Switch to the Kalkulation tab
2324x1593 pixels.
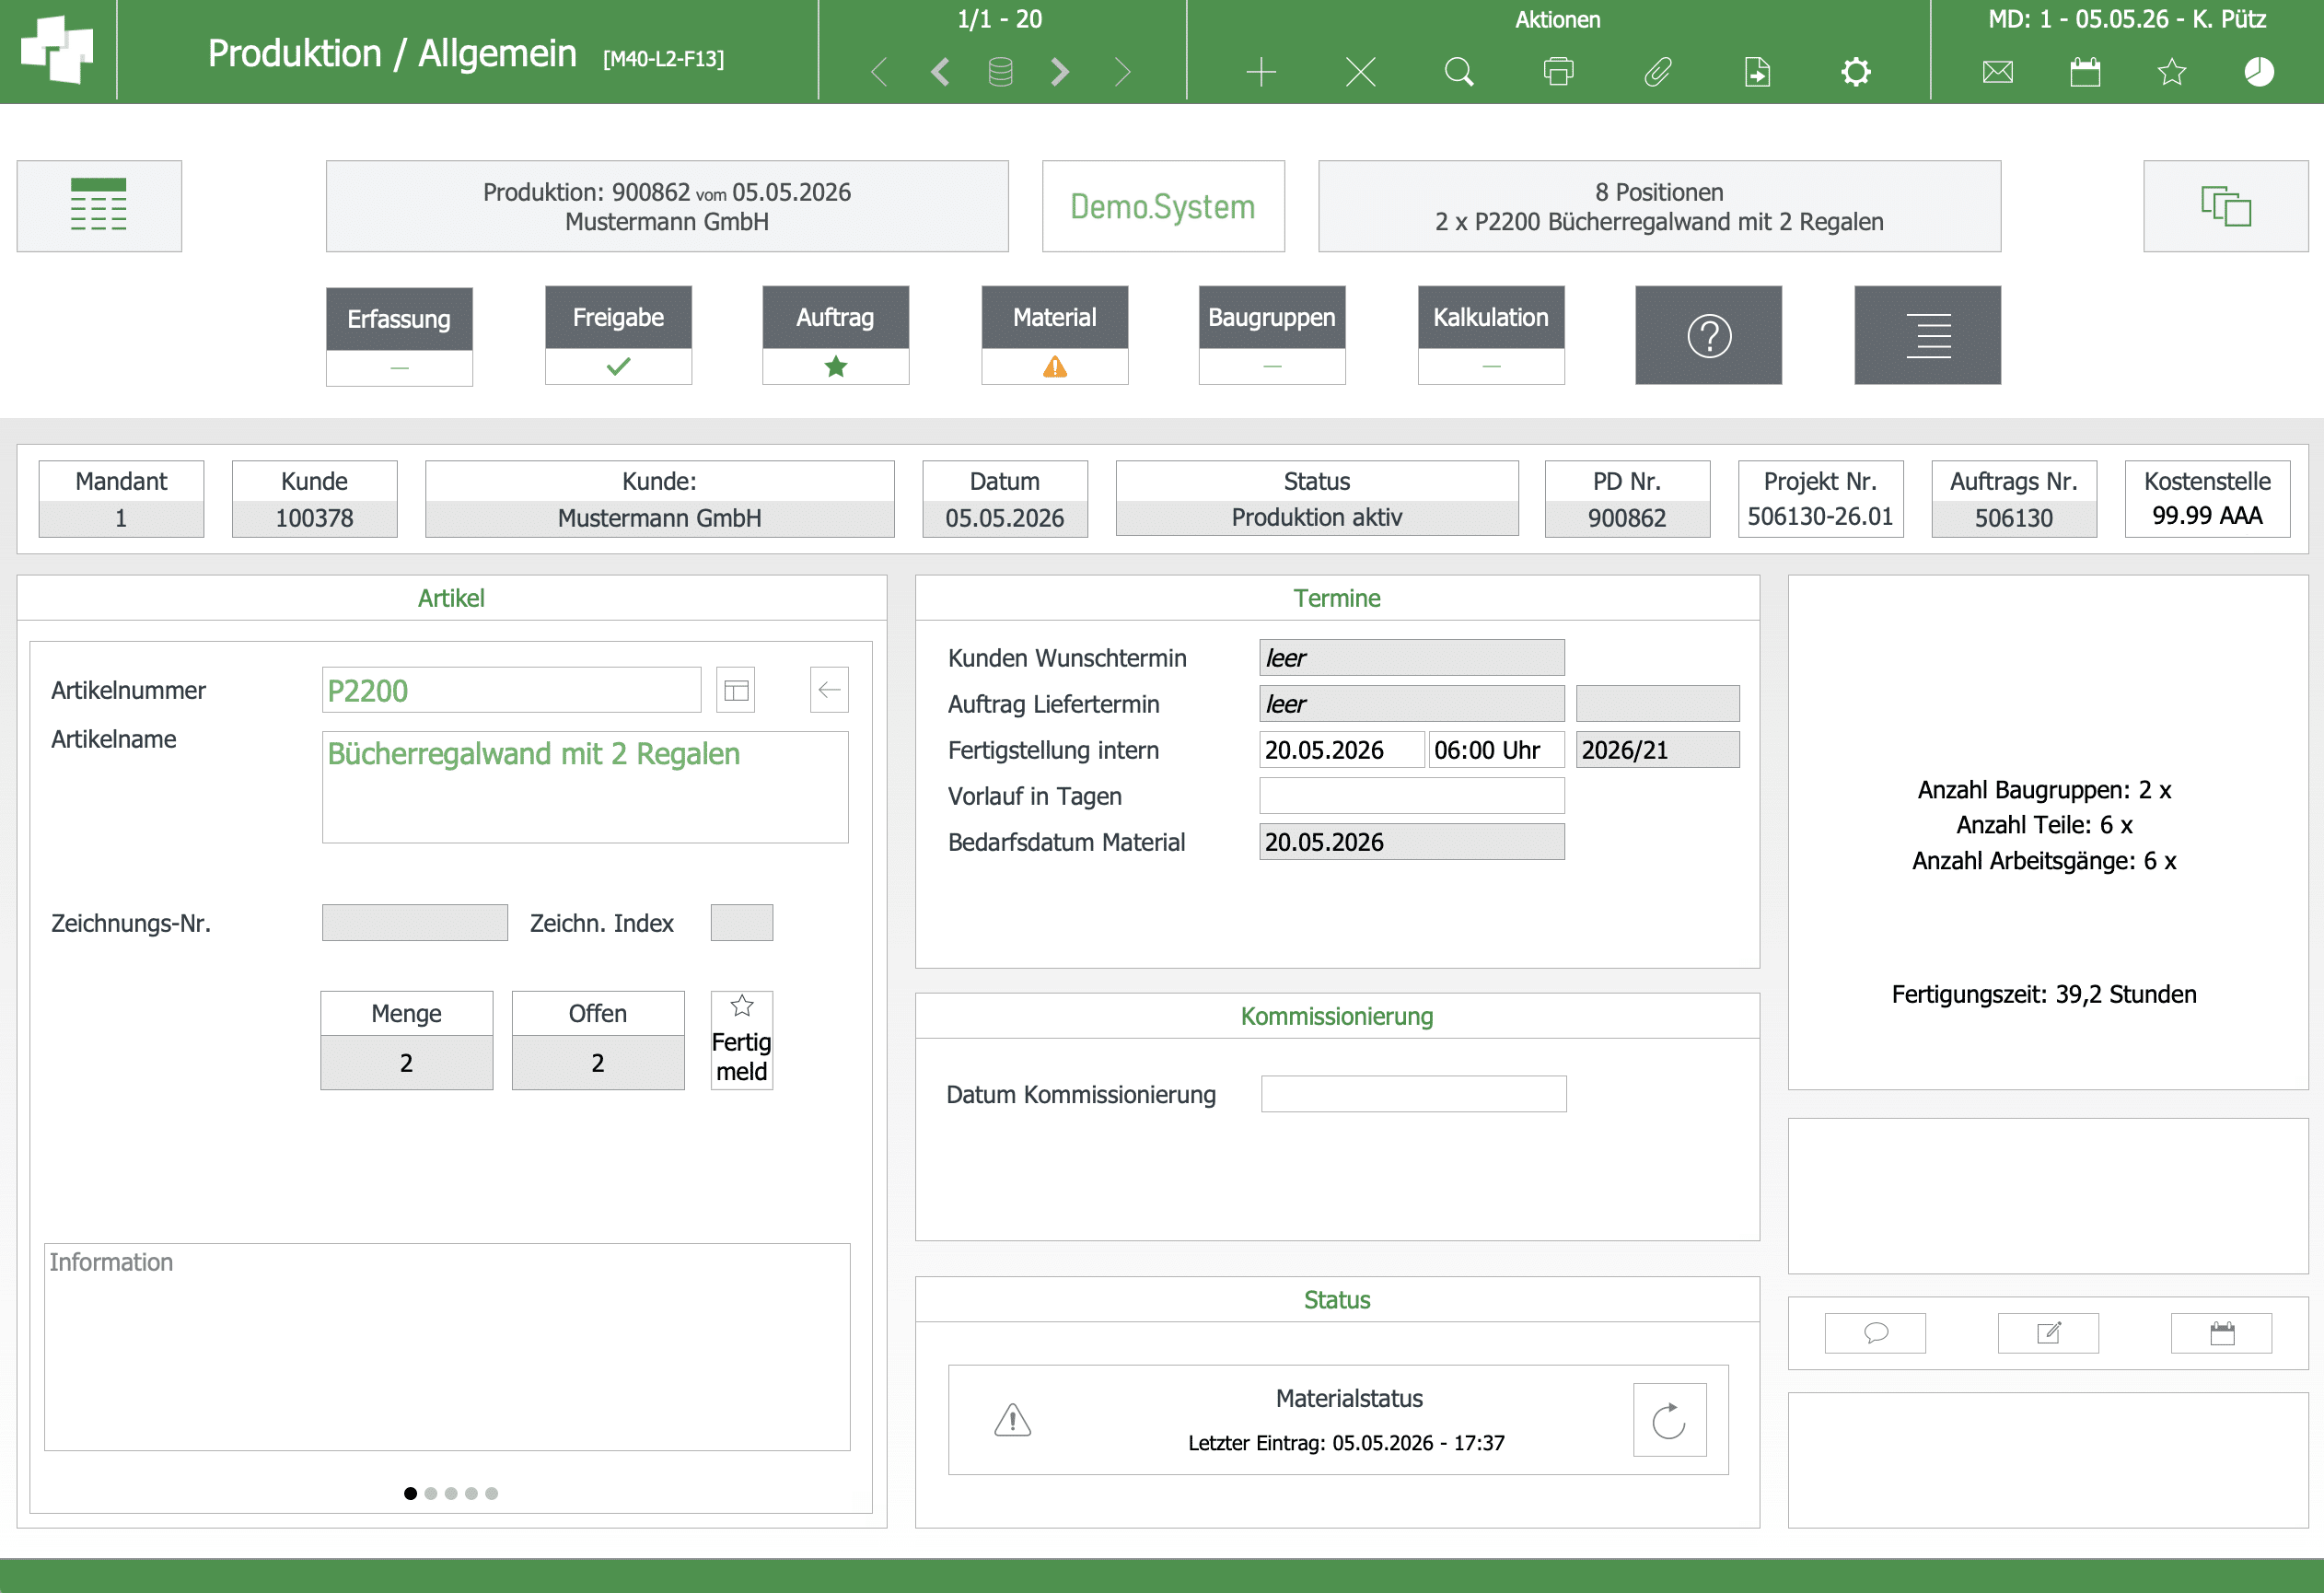coord(1490,335)
